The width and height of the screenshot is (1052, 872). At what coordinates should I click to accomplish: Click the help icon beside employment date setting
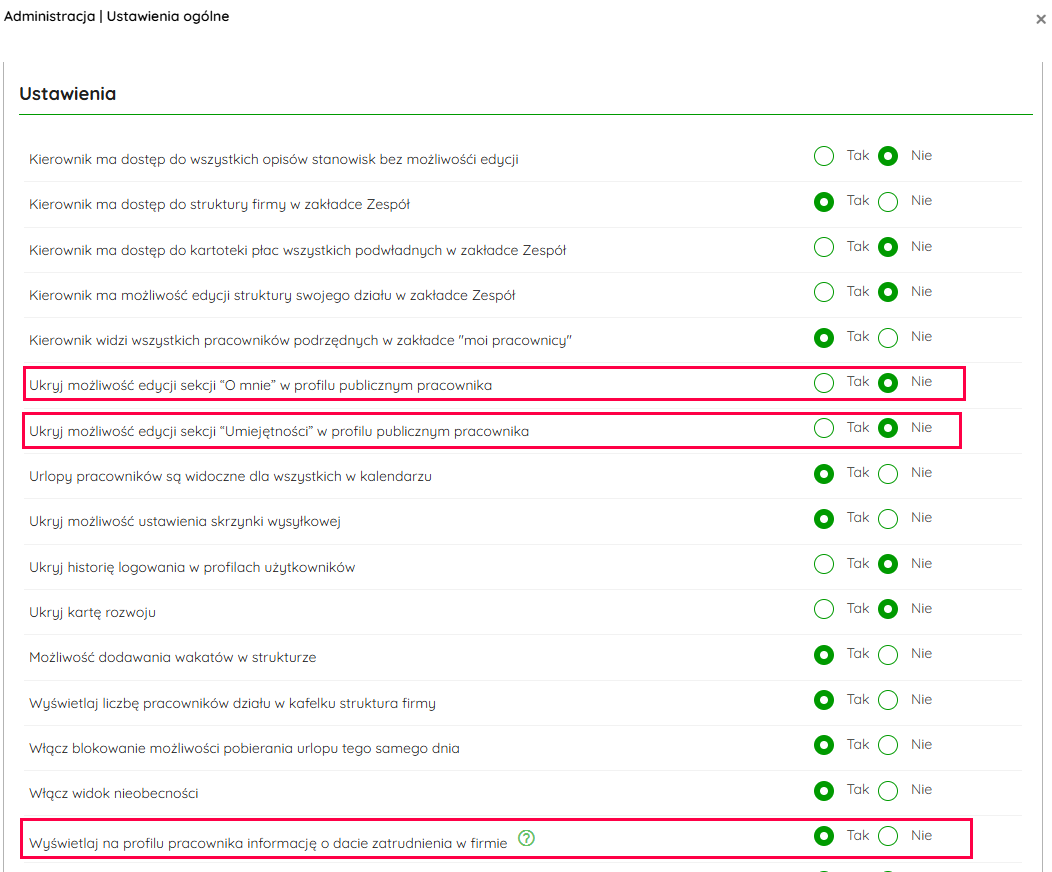tap(527, 839)
